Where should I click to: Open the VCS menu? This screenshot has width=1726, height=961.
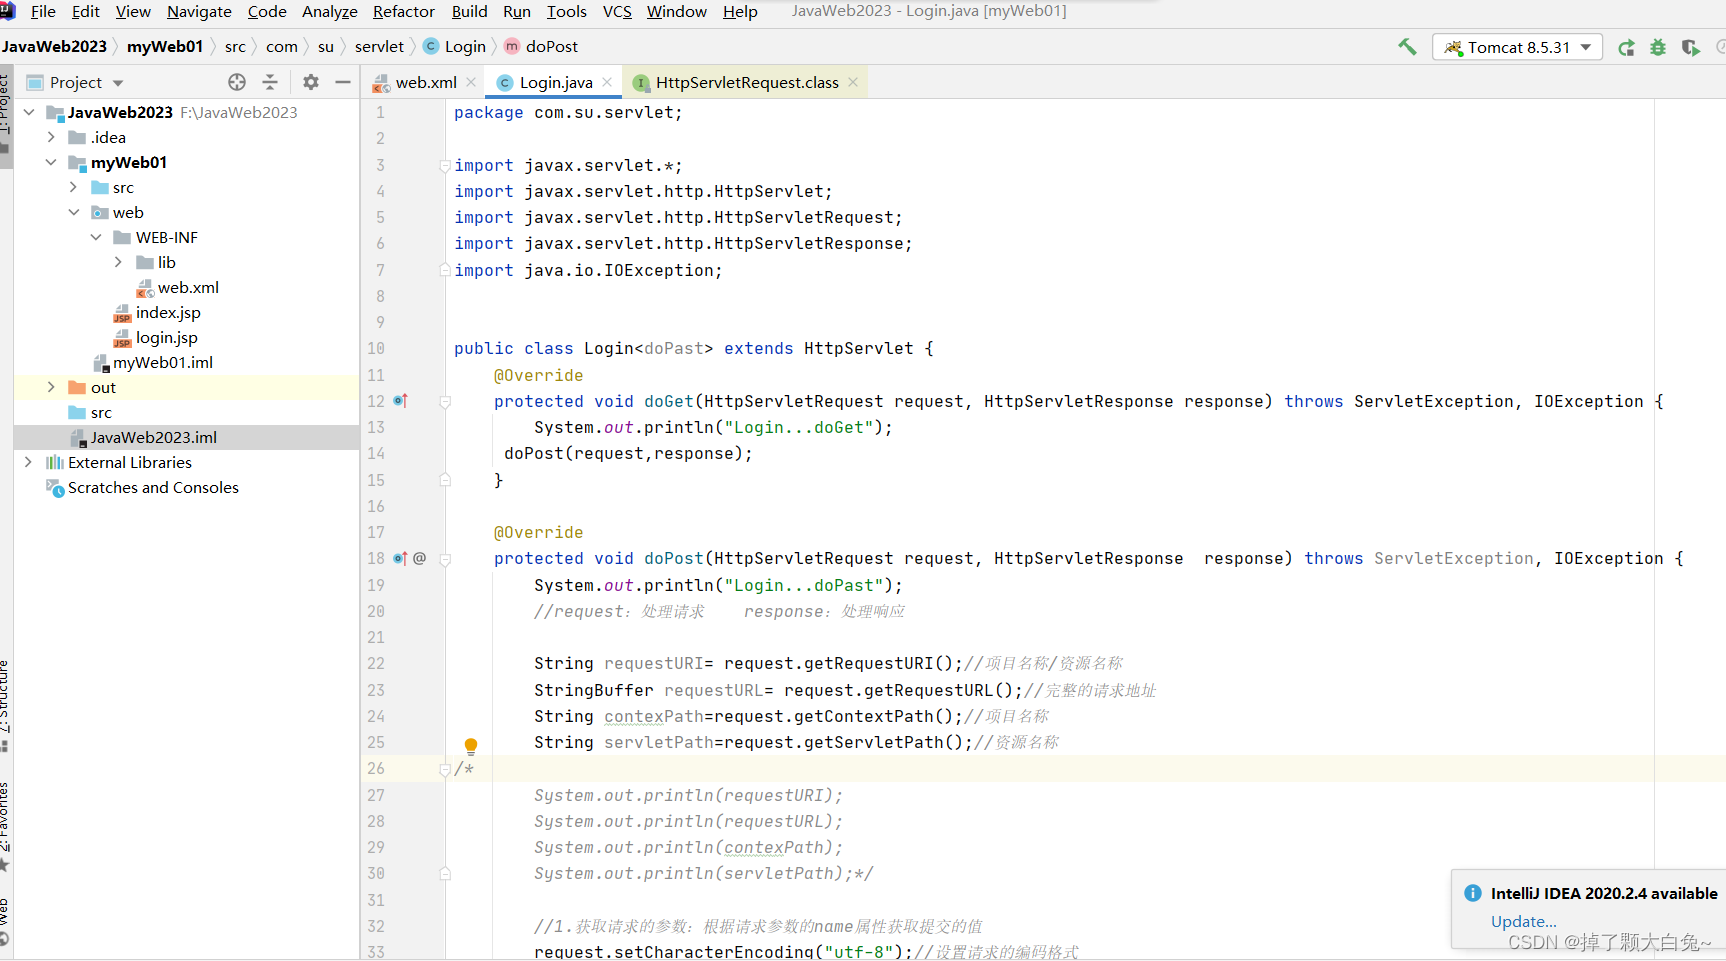click(617, 11)
